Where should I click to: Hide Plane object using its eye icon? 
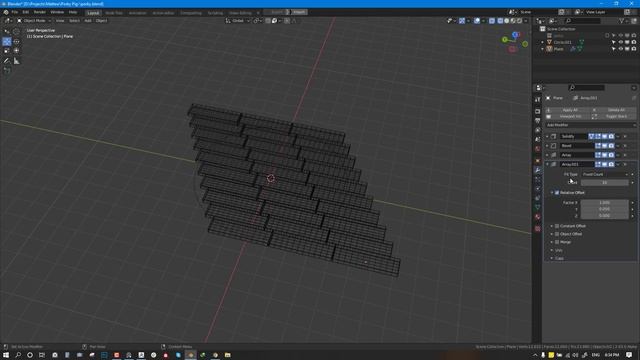tap(620, 49)
